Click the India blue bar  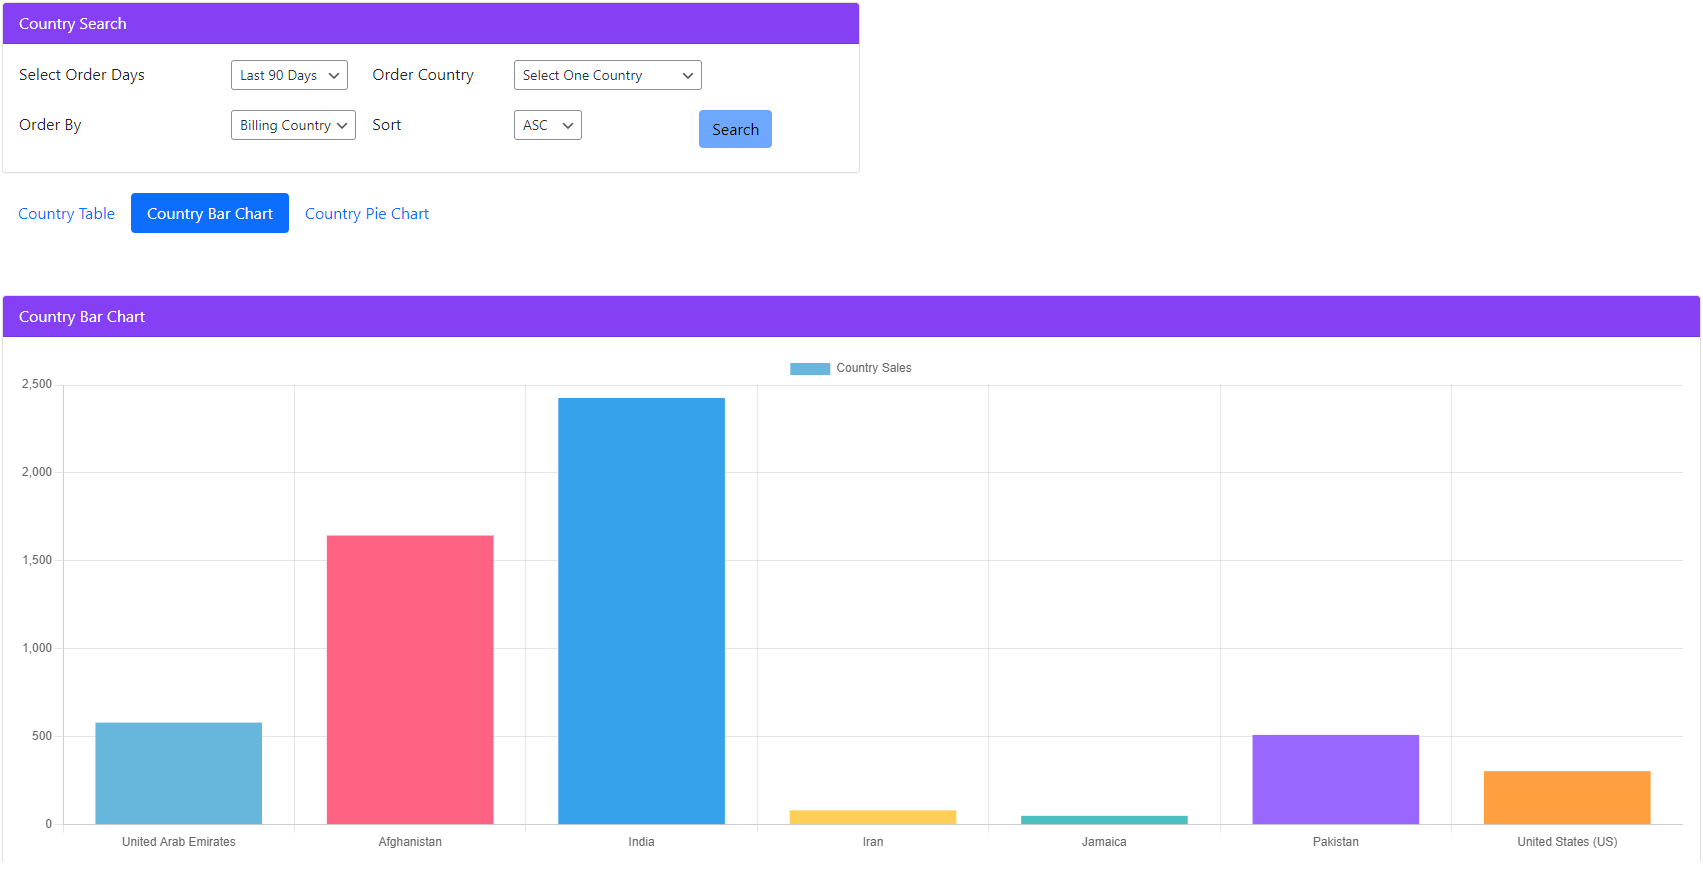641,611
